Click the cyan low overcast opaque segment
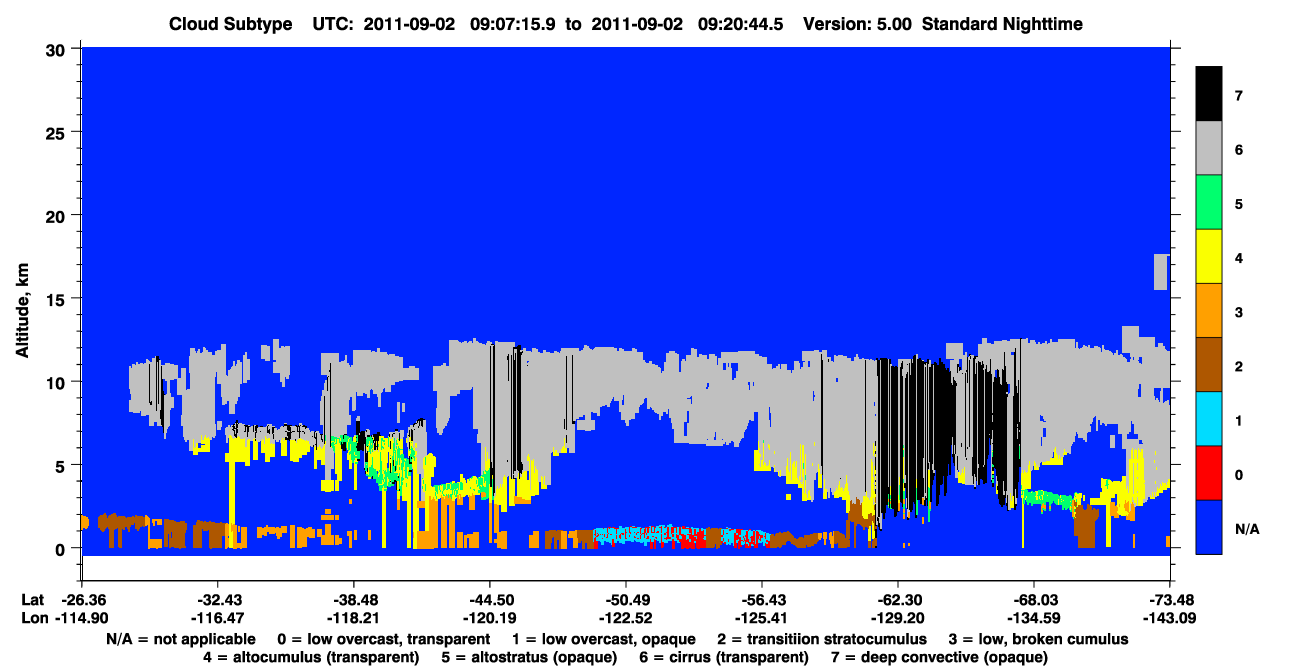Viewport: 1300px width, 667px height. tap(1209, 419)
